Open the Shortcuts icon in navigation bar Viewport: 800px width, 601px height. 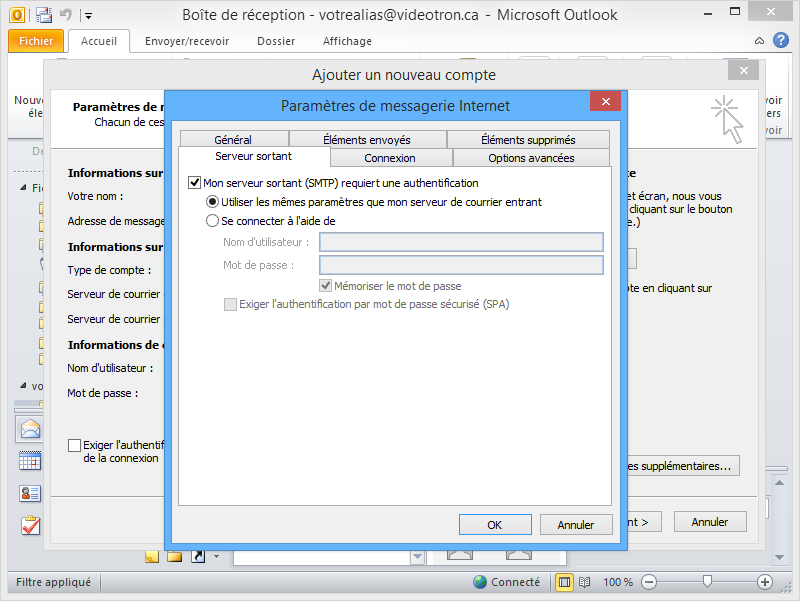coord(198,557)
